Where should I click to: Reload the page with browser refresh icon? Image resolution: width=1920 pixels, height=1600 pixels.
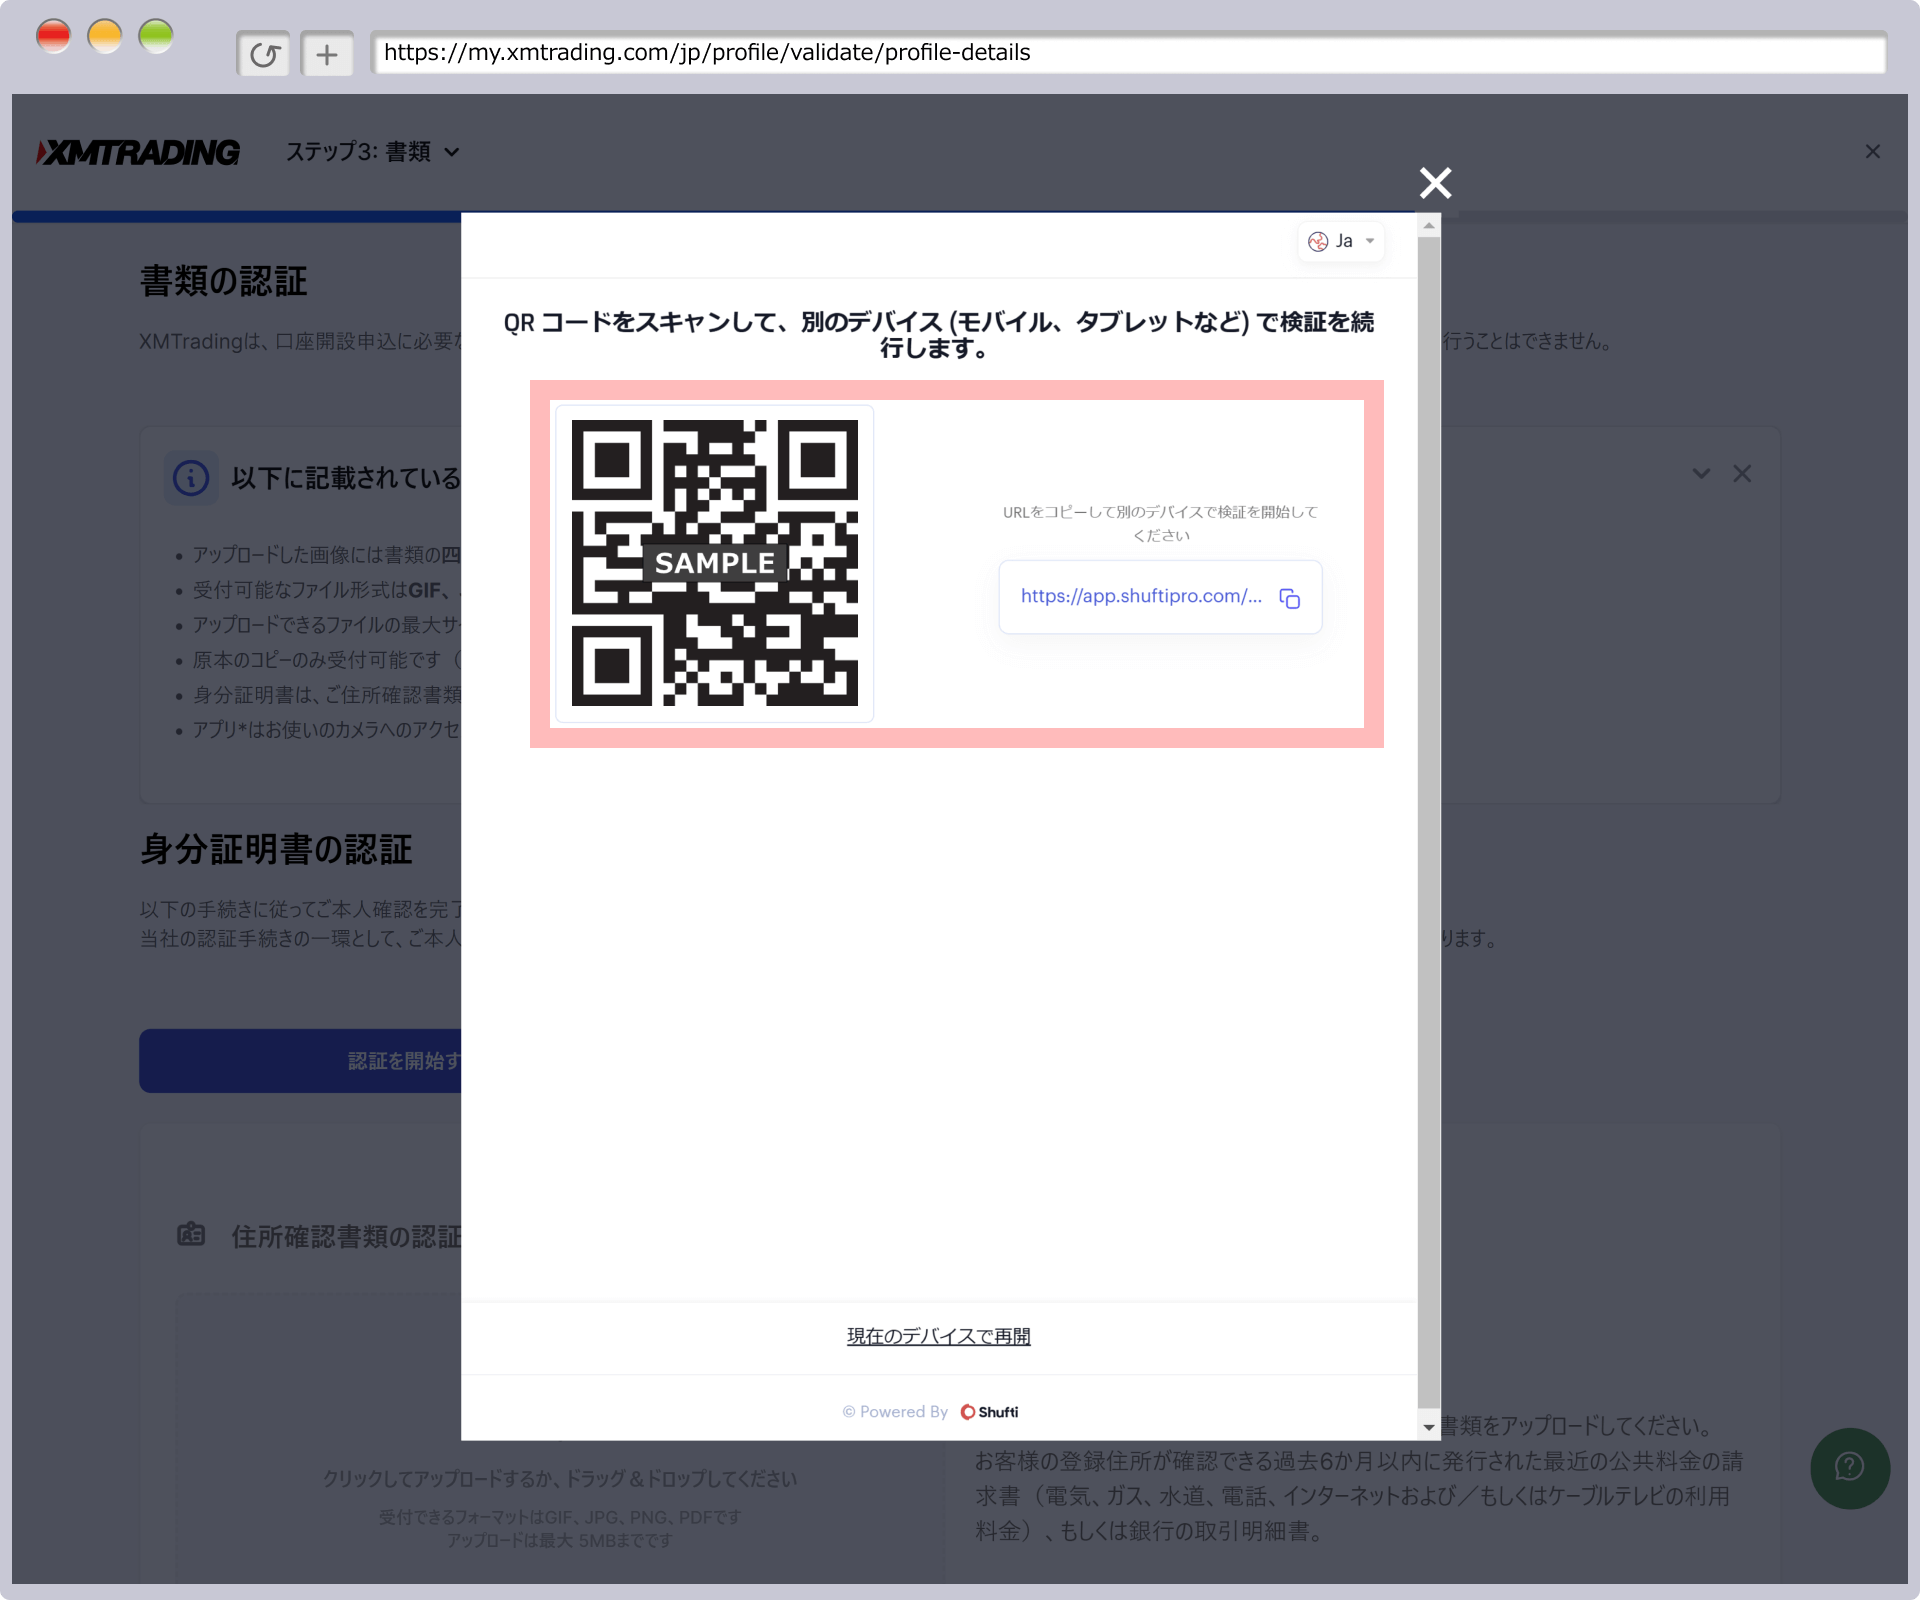coord(264,54)
